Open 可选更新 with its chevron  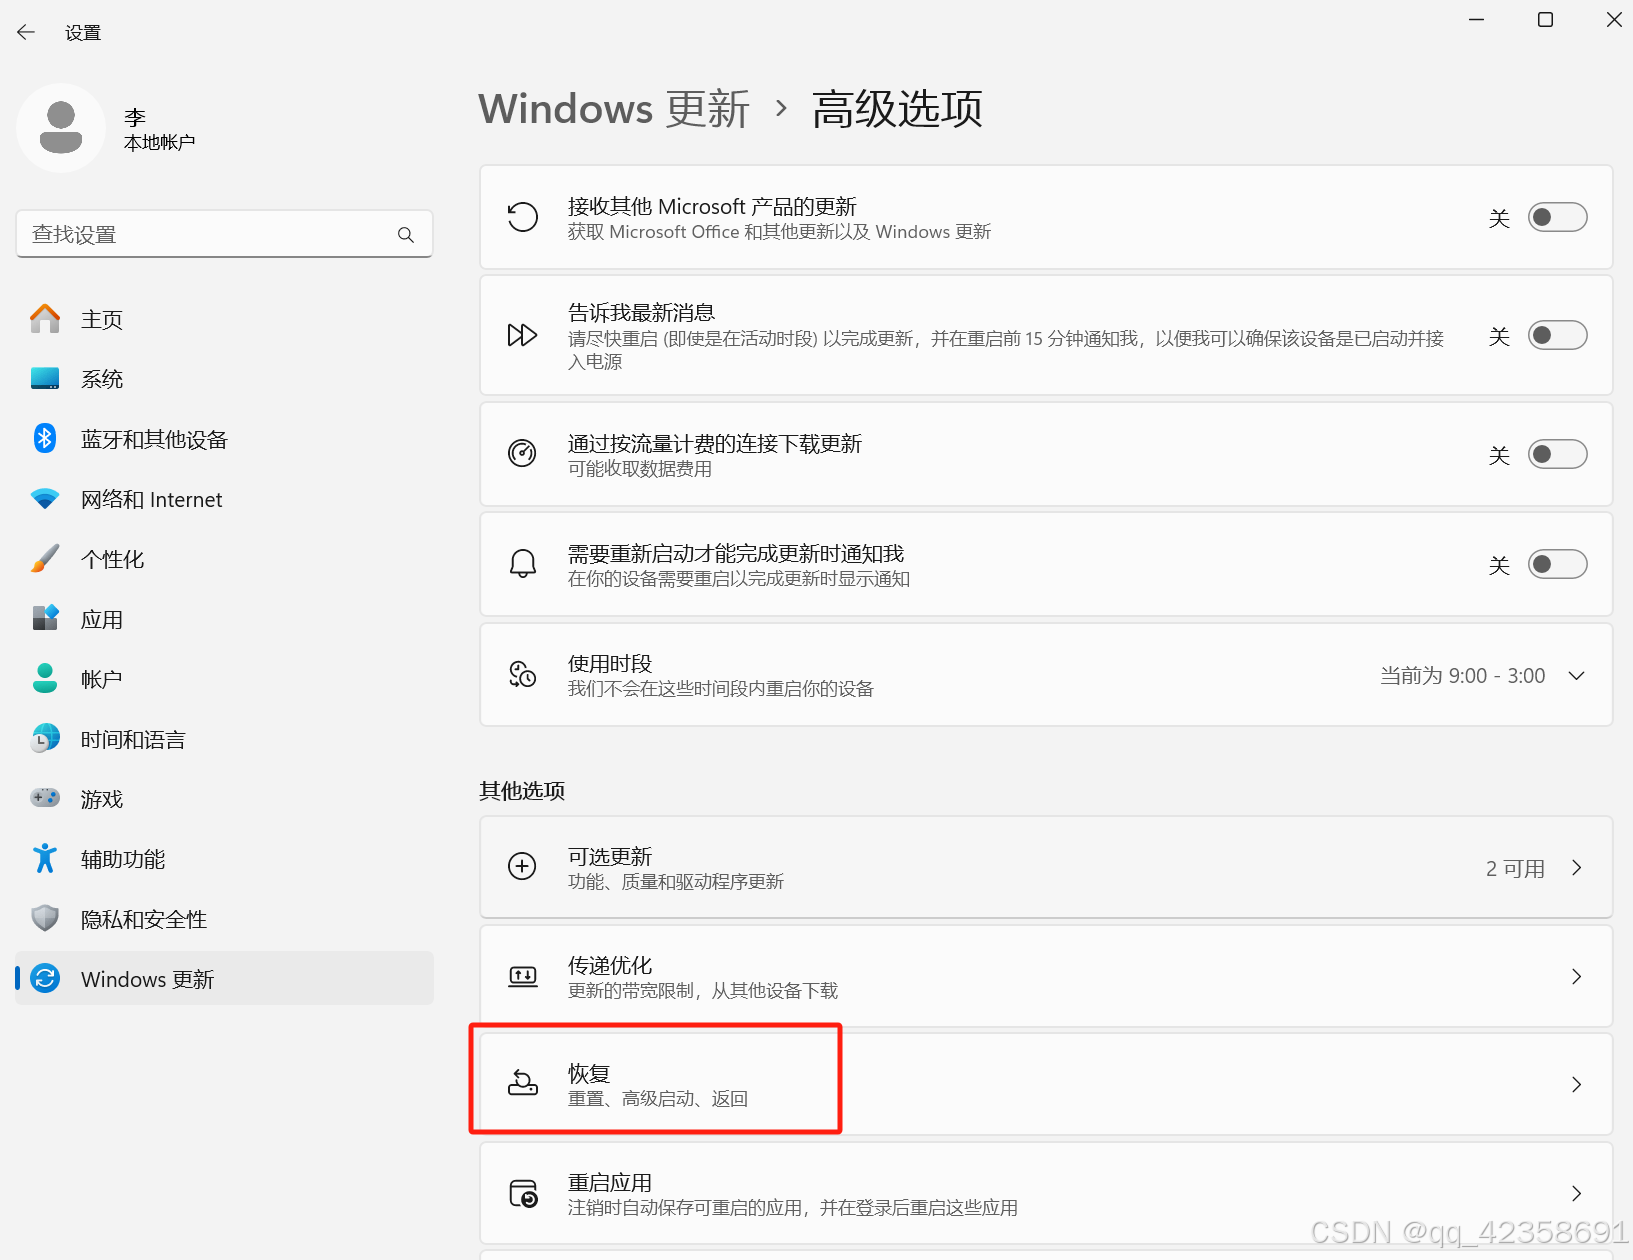coord(1576,868)
